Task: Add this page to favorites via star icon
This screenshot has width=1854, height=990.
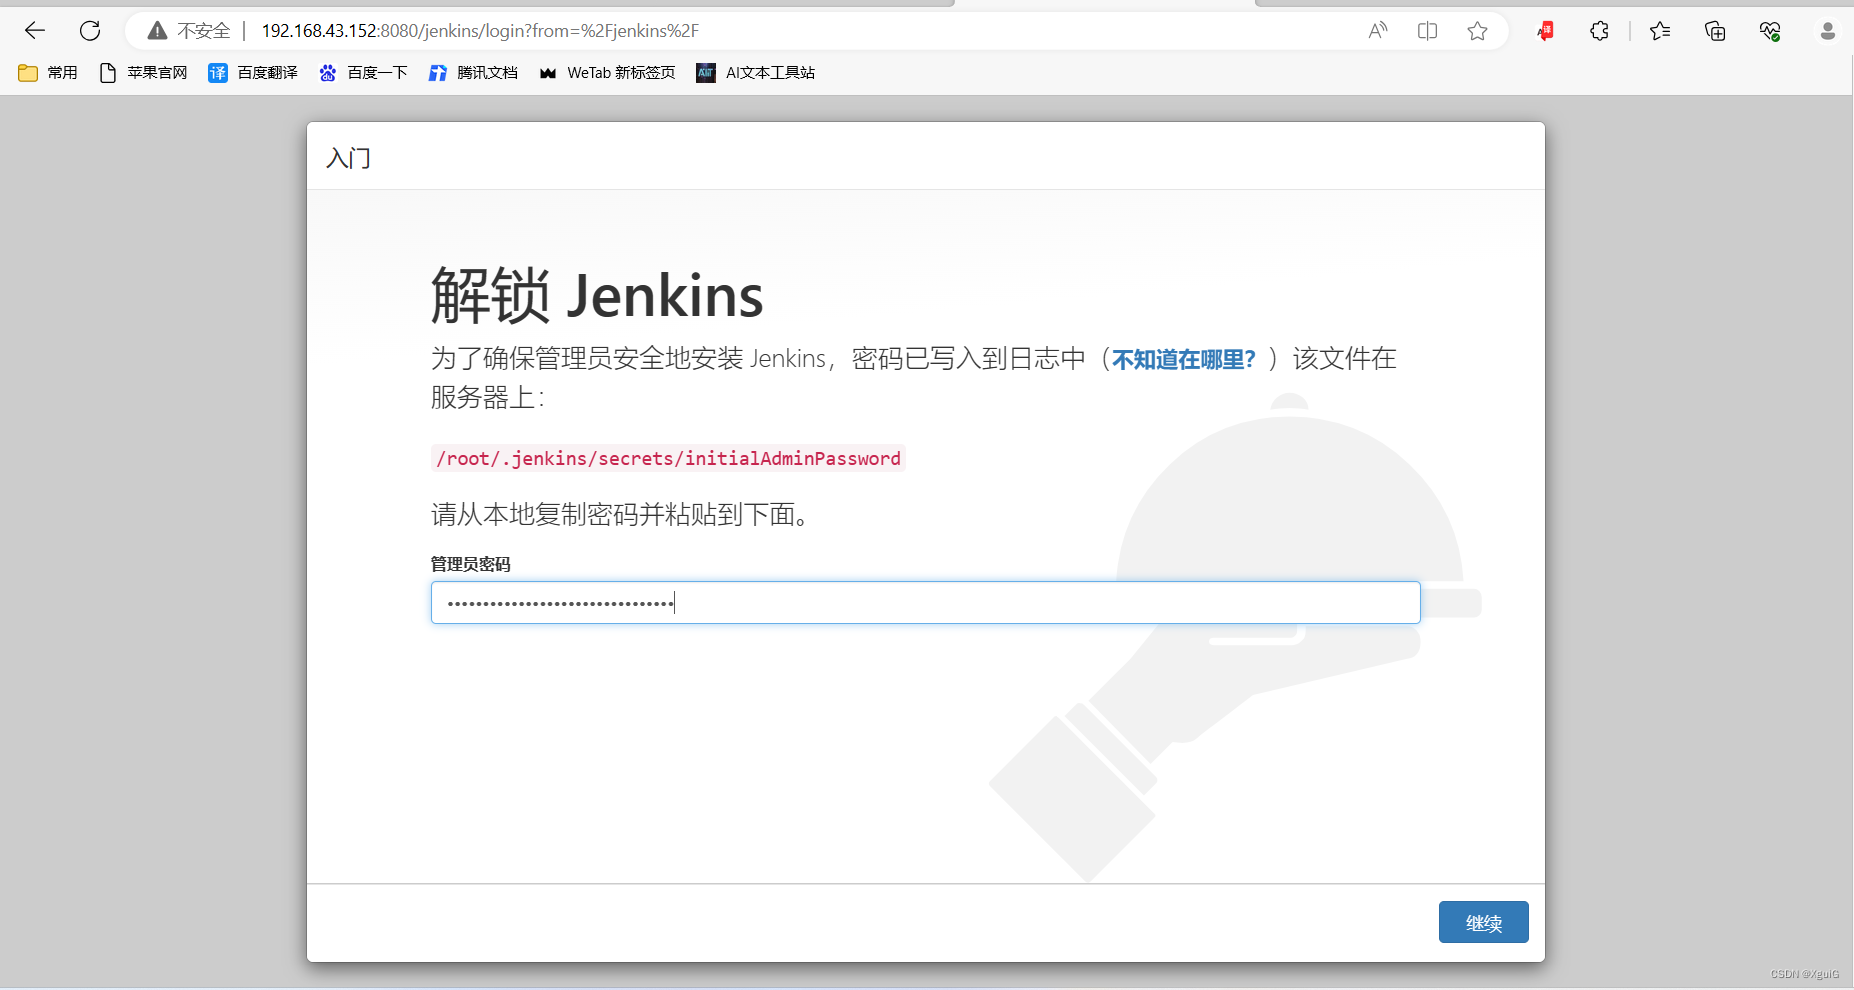Action: coord(1479,31)
